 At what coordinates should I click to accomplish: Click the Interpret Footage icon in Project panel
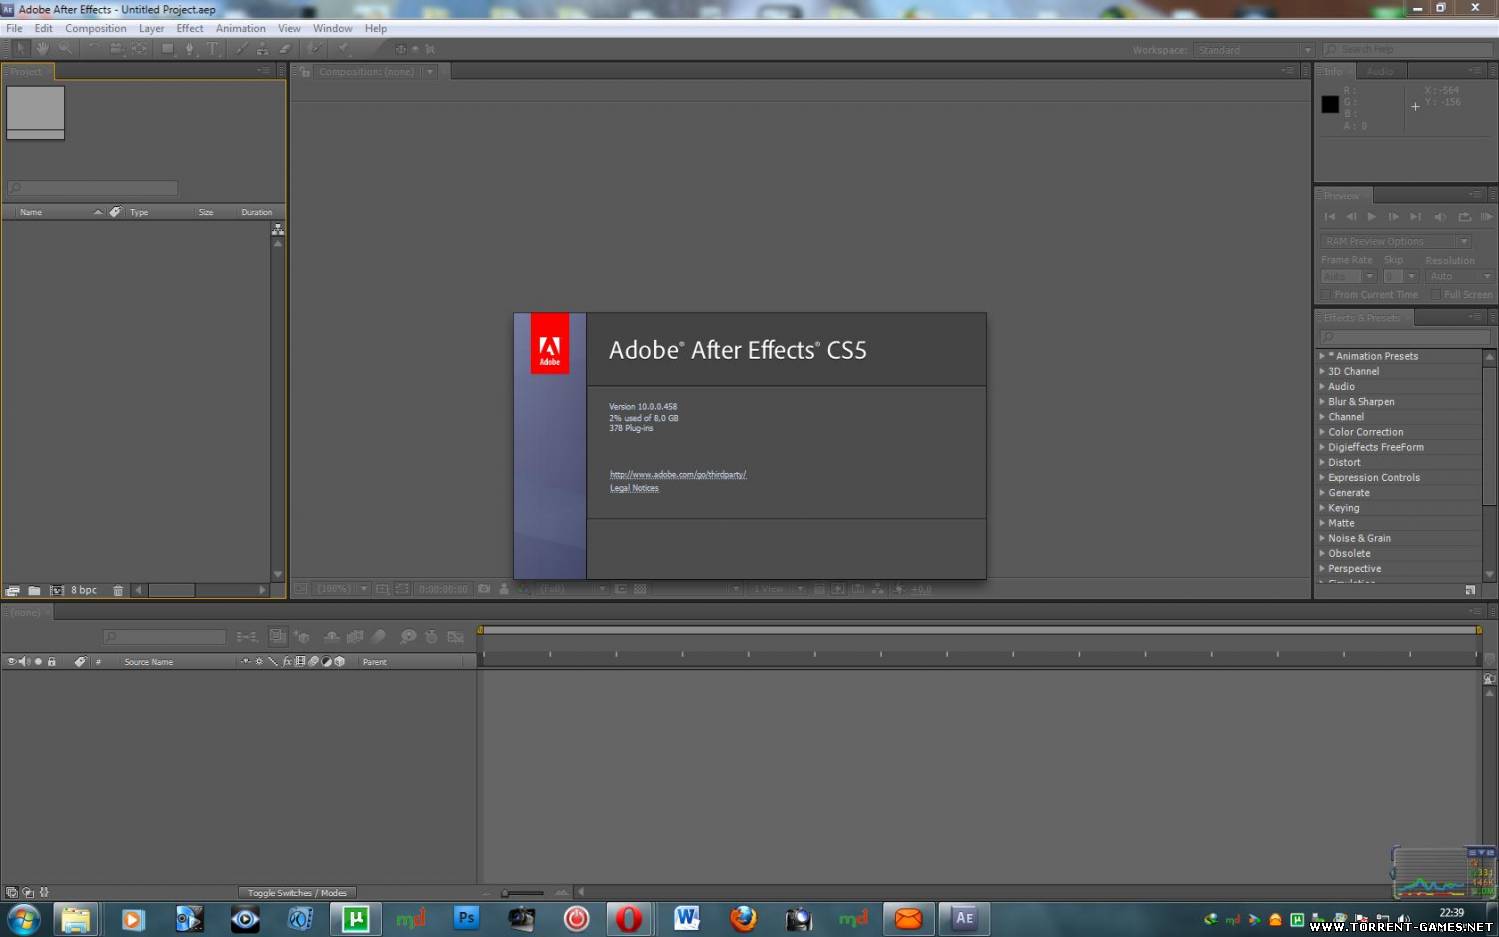tap(13, 590)
